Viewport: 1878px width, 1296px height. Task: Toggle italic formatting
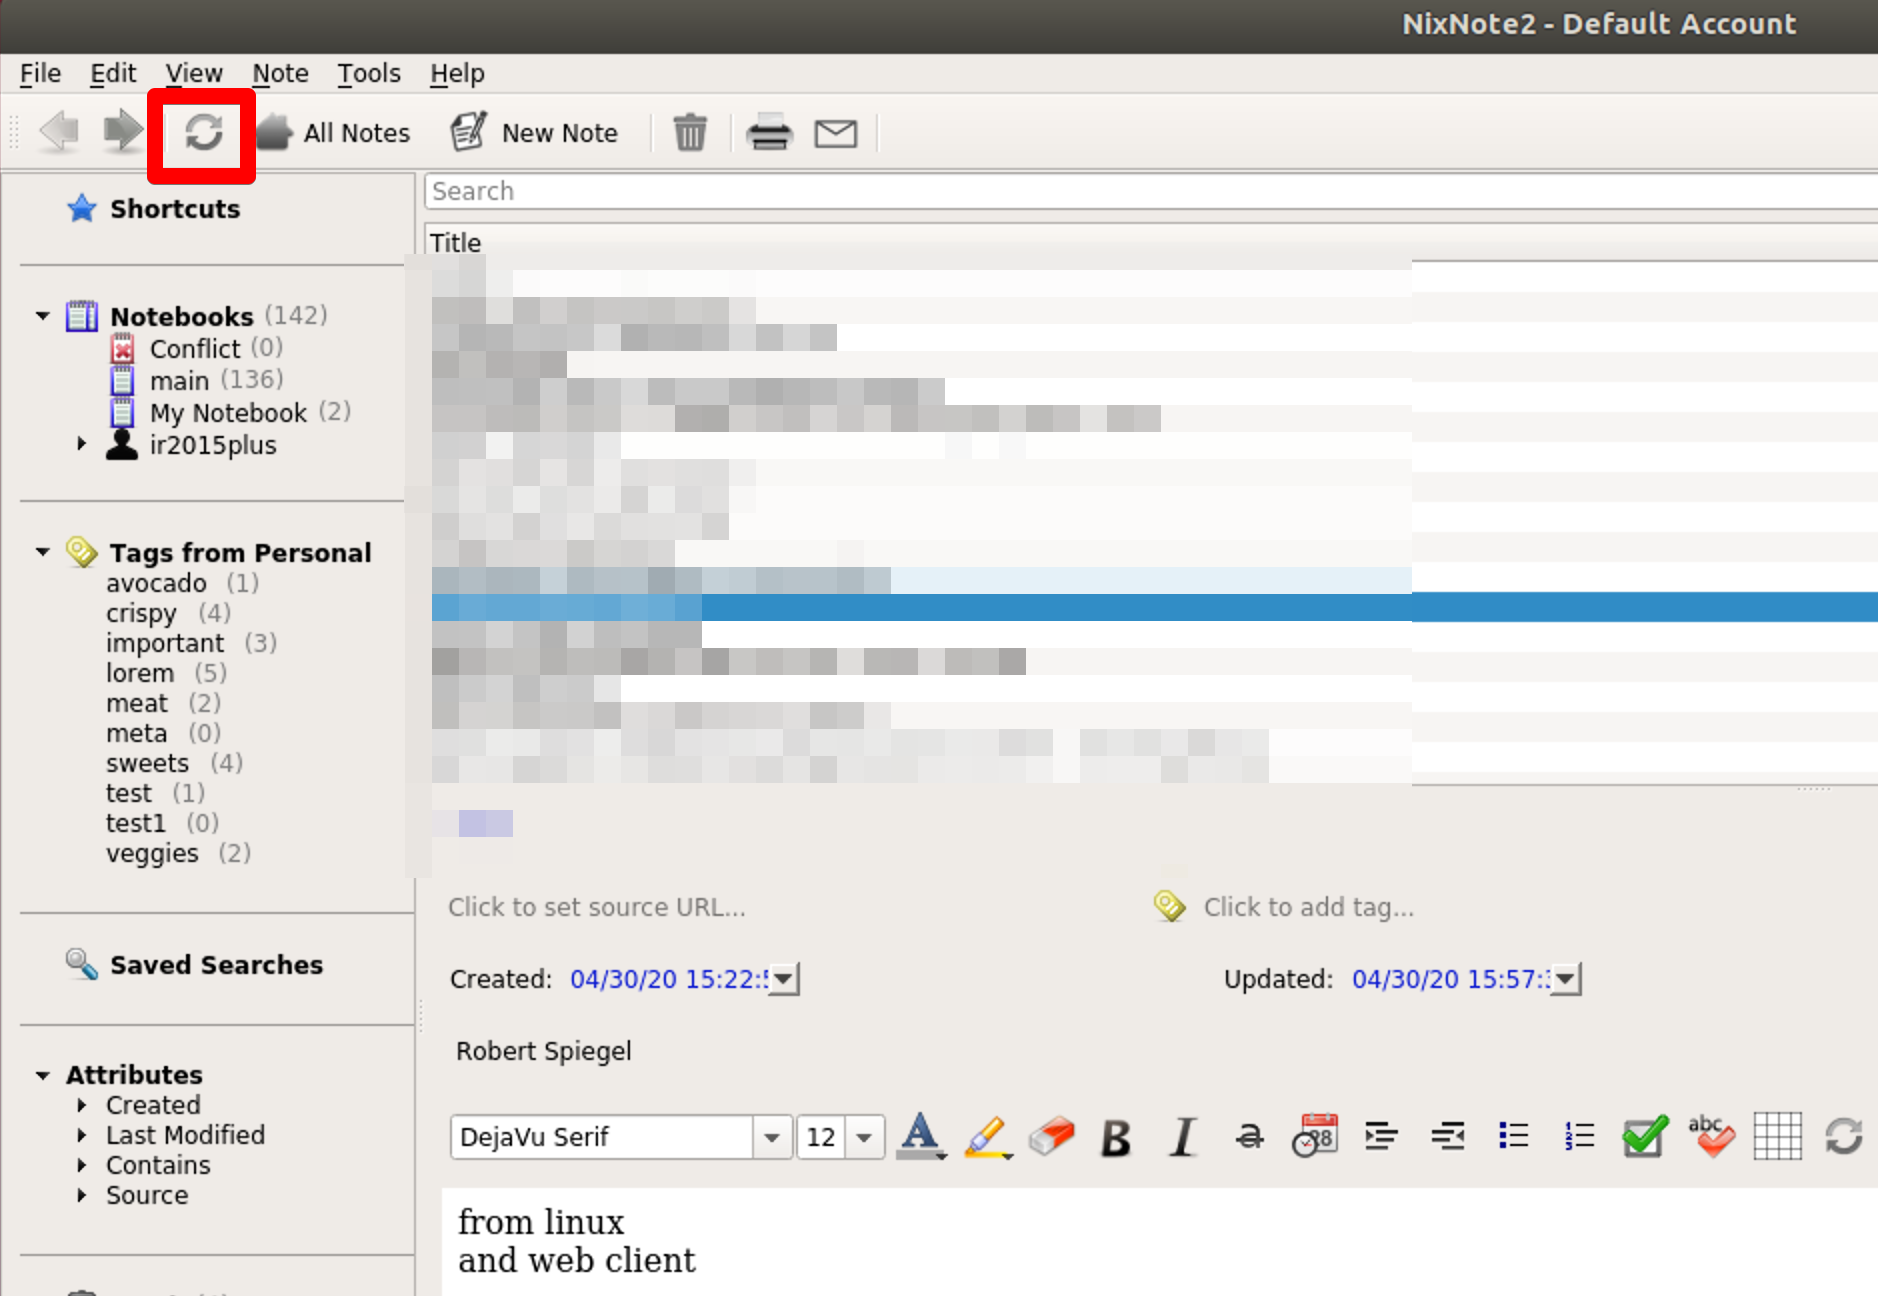(1183, 1137)
